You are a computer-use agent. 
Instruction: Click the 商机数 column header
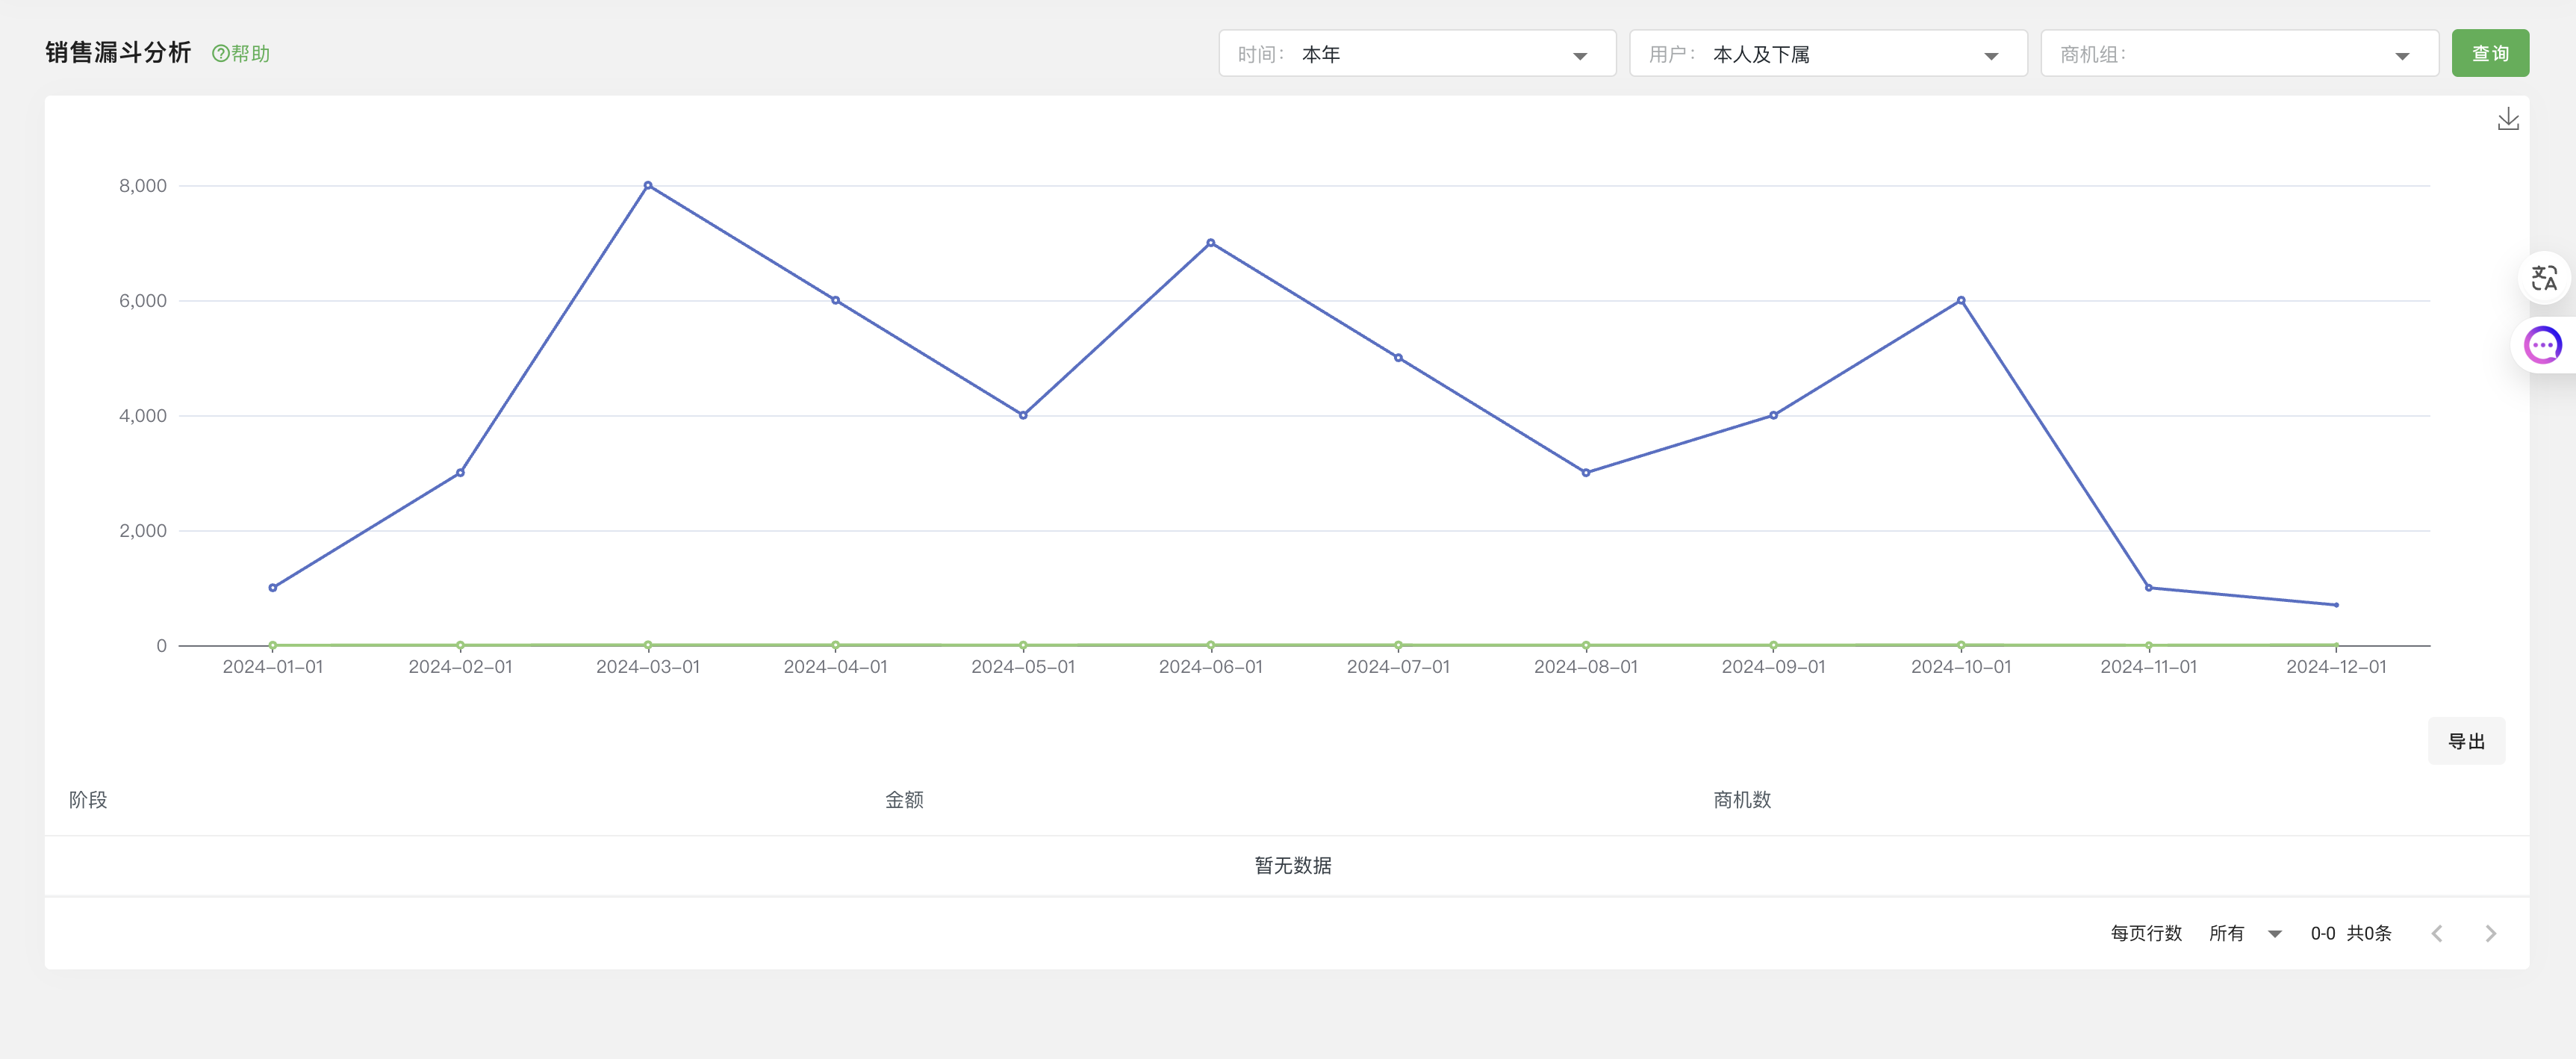click(x=1741, y=800)
